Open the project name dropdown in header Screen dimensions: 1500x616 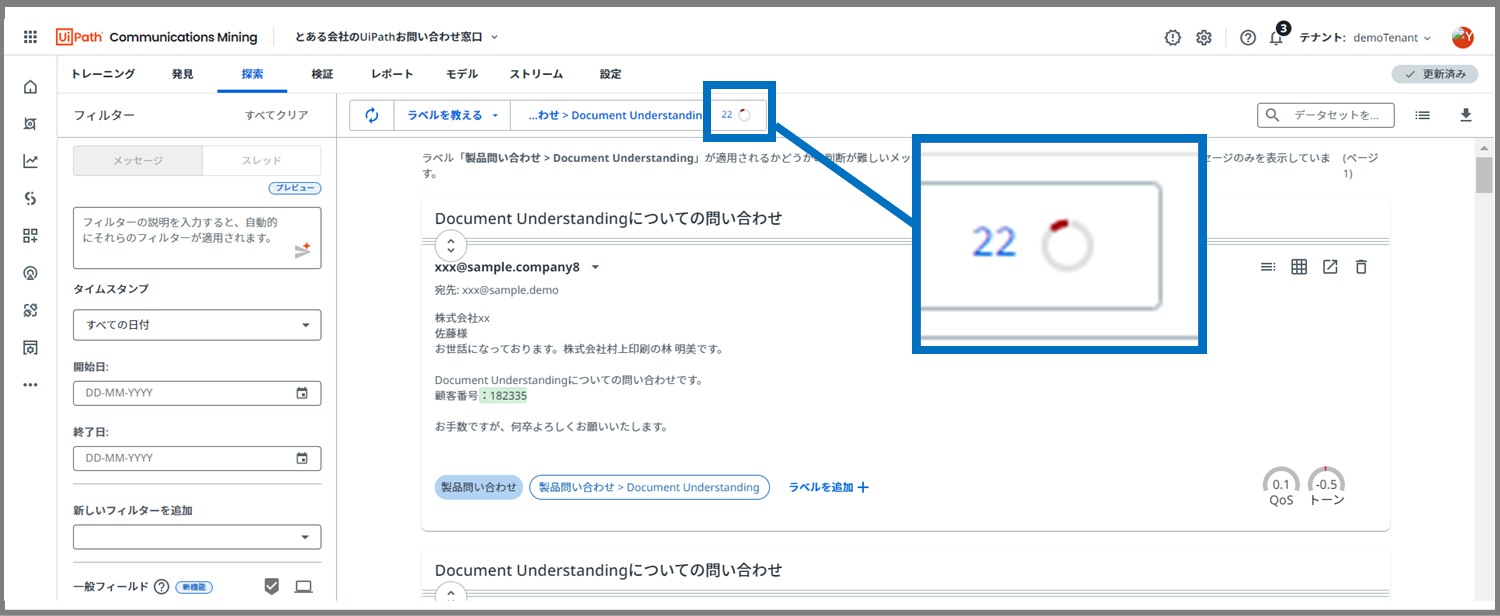pyautogui.click(x=396, y=37)
